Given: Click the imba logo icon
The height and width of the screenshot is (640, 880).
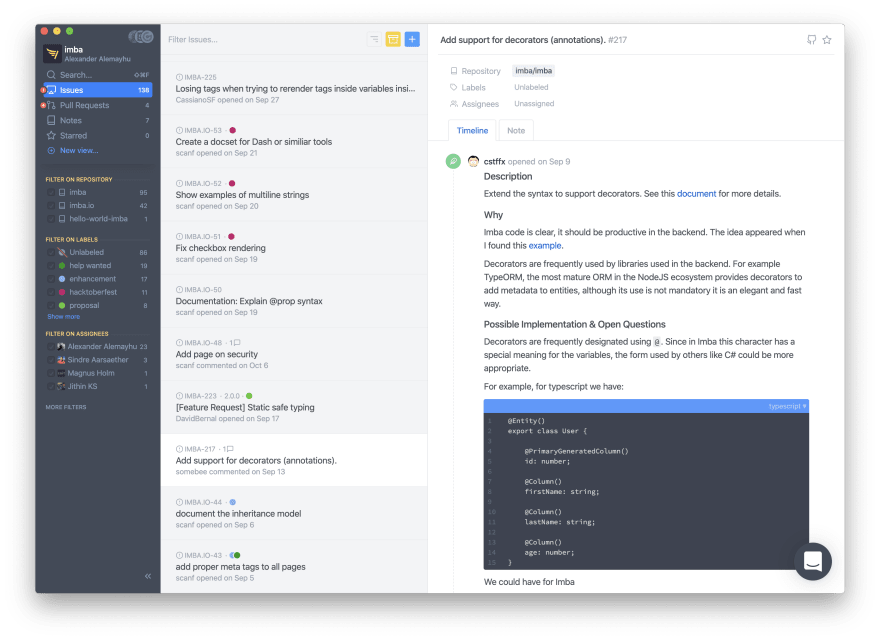Looking at the screenshot, I should click(x=53, y=54).
